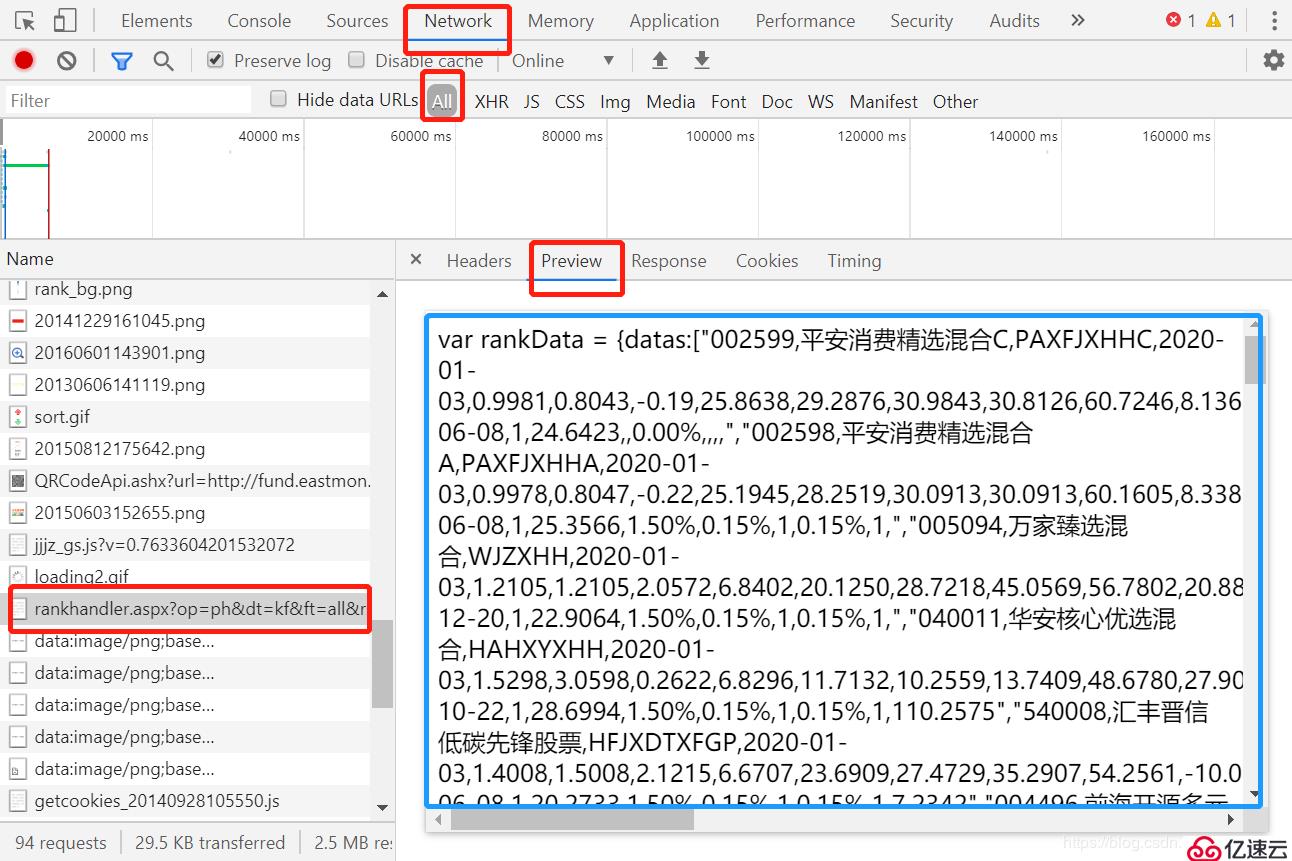Screen dimensions: 1292x861
Task: Open the DevTools three-dot menu
Action: (x=1274, y=21)
